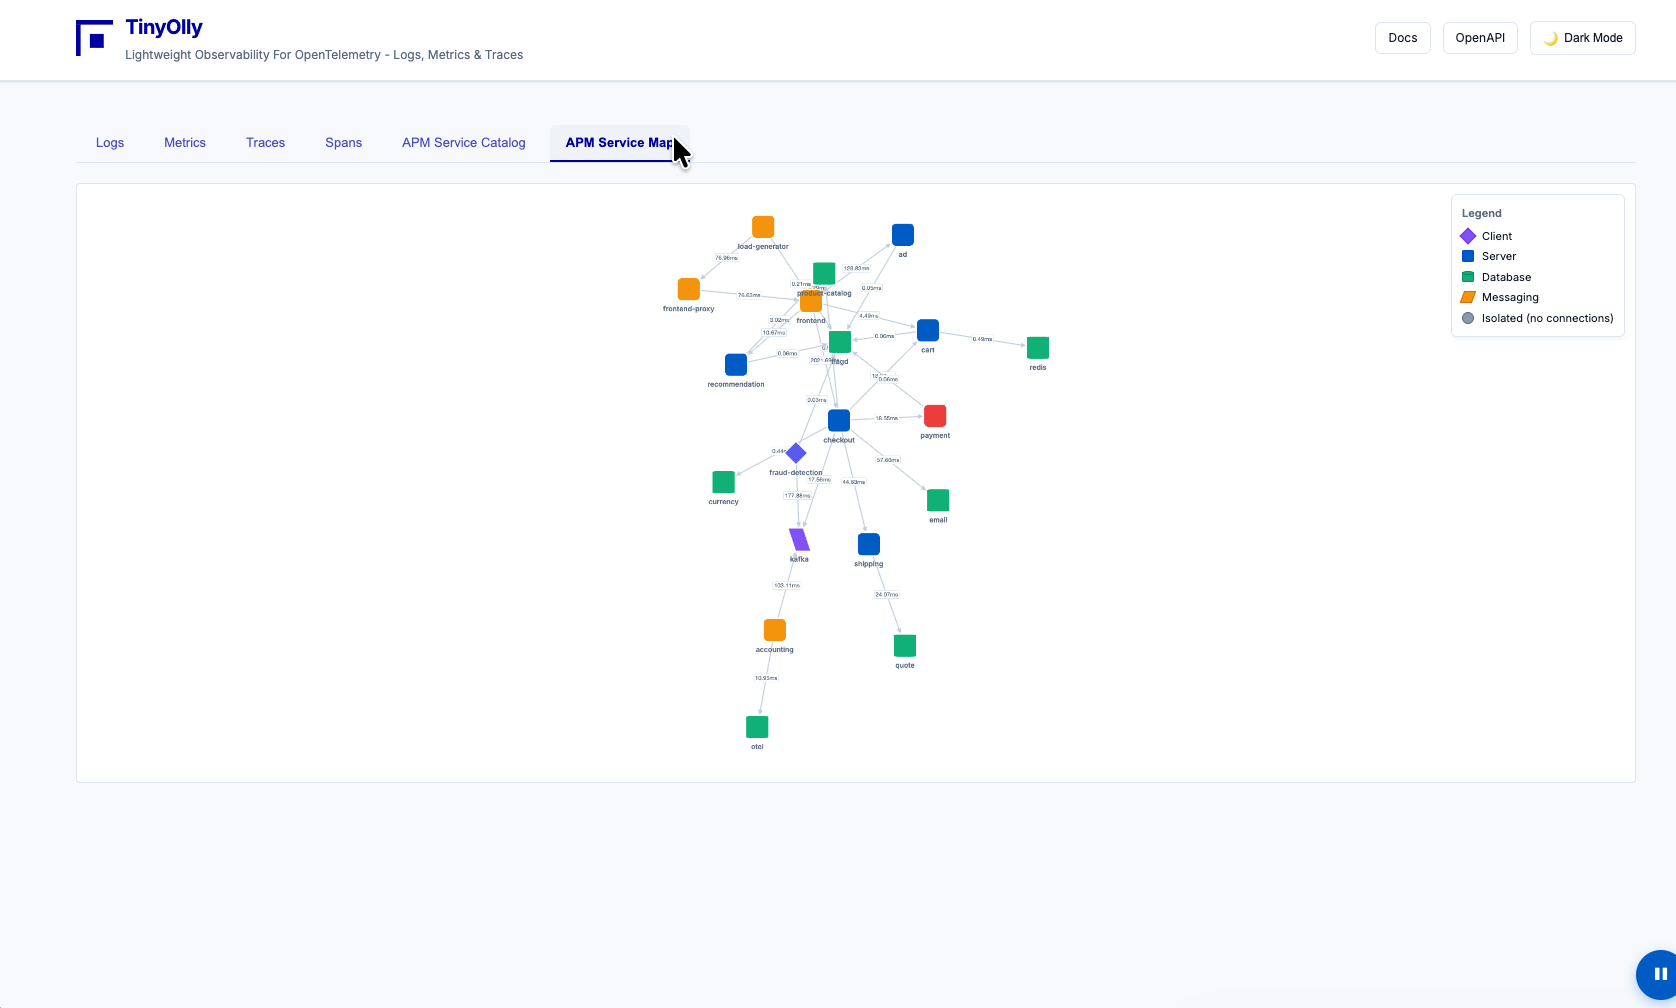Go to the APM Service Catalog tab
Screen dimensions: 1676x1008
click(x=463, y=143)
